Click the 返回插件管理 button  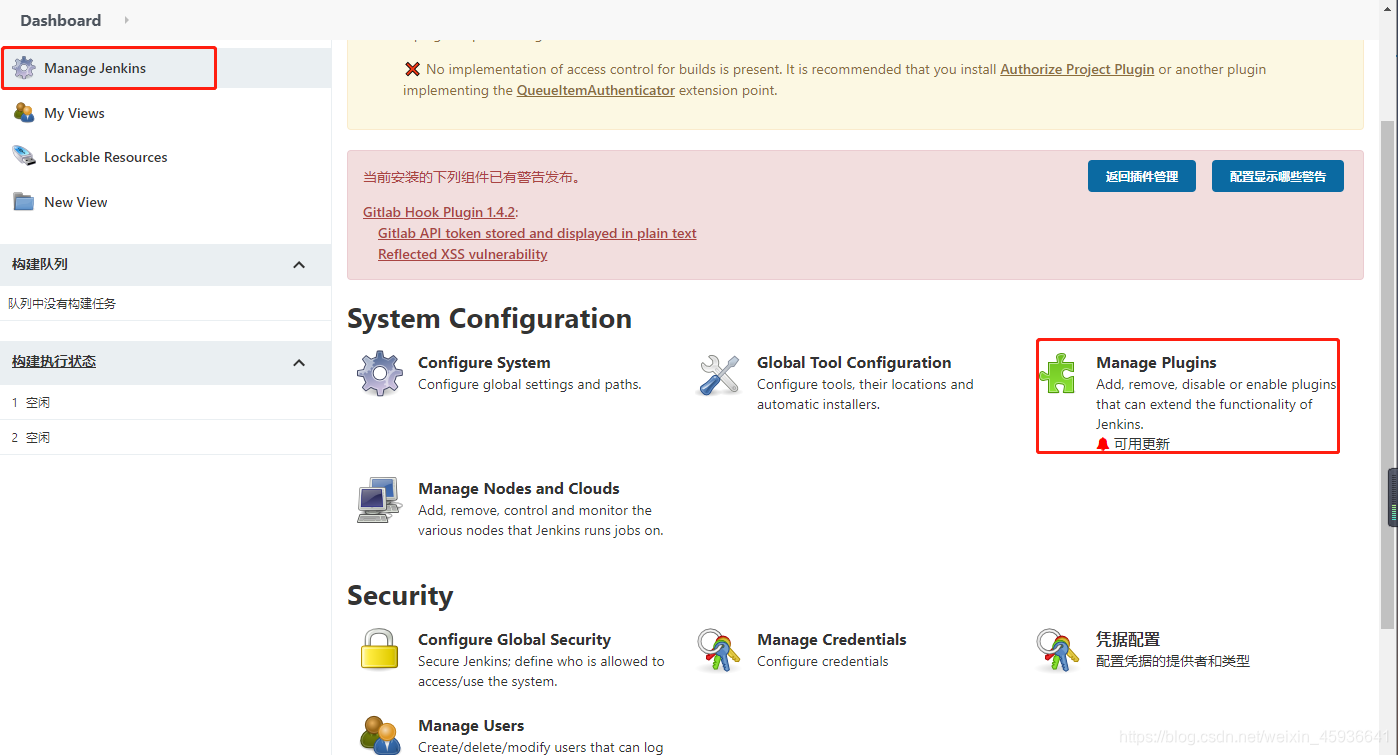click(1142, 176)
